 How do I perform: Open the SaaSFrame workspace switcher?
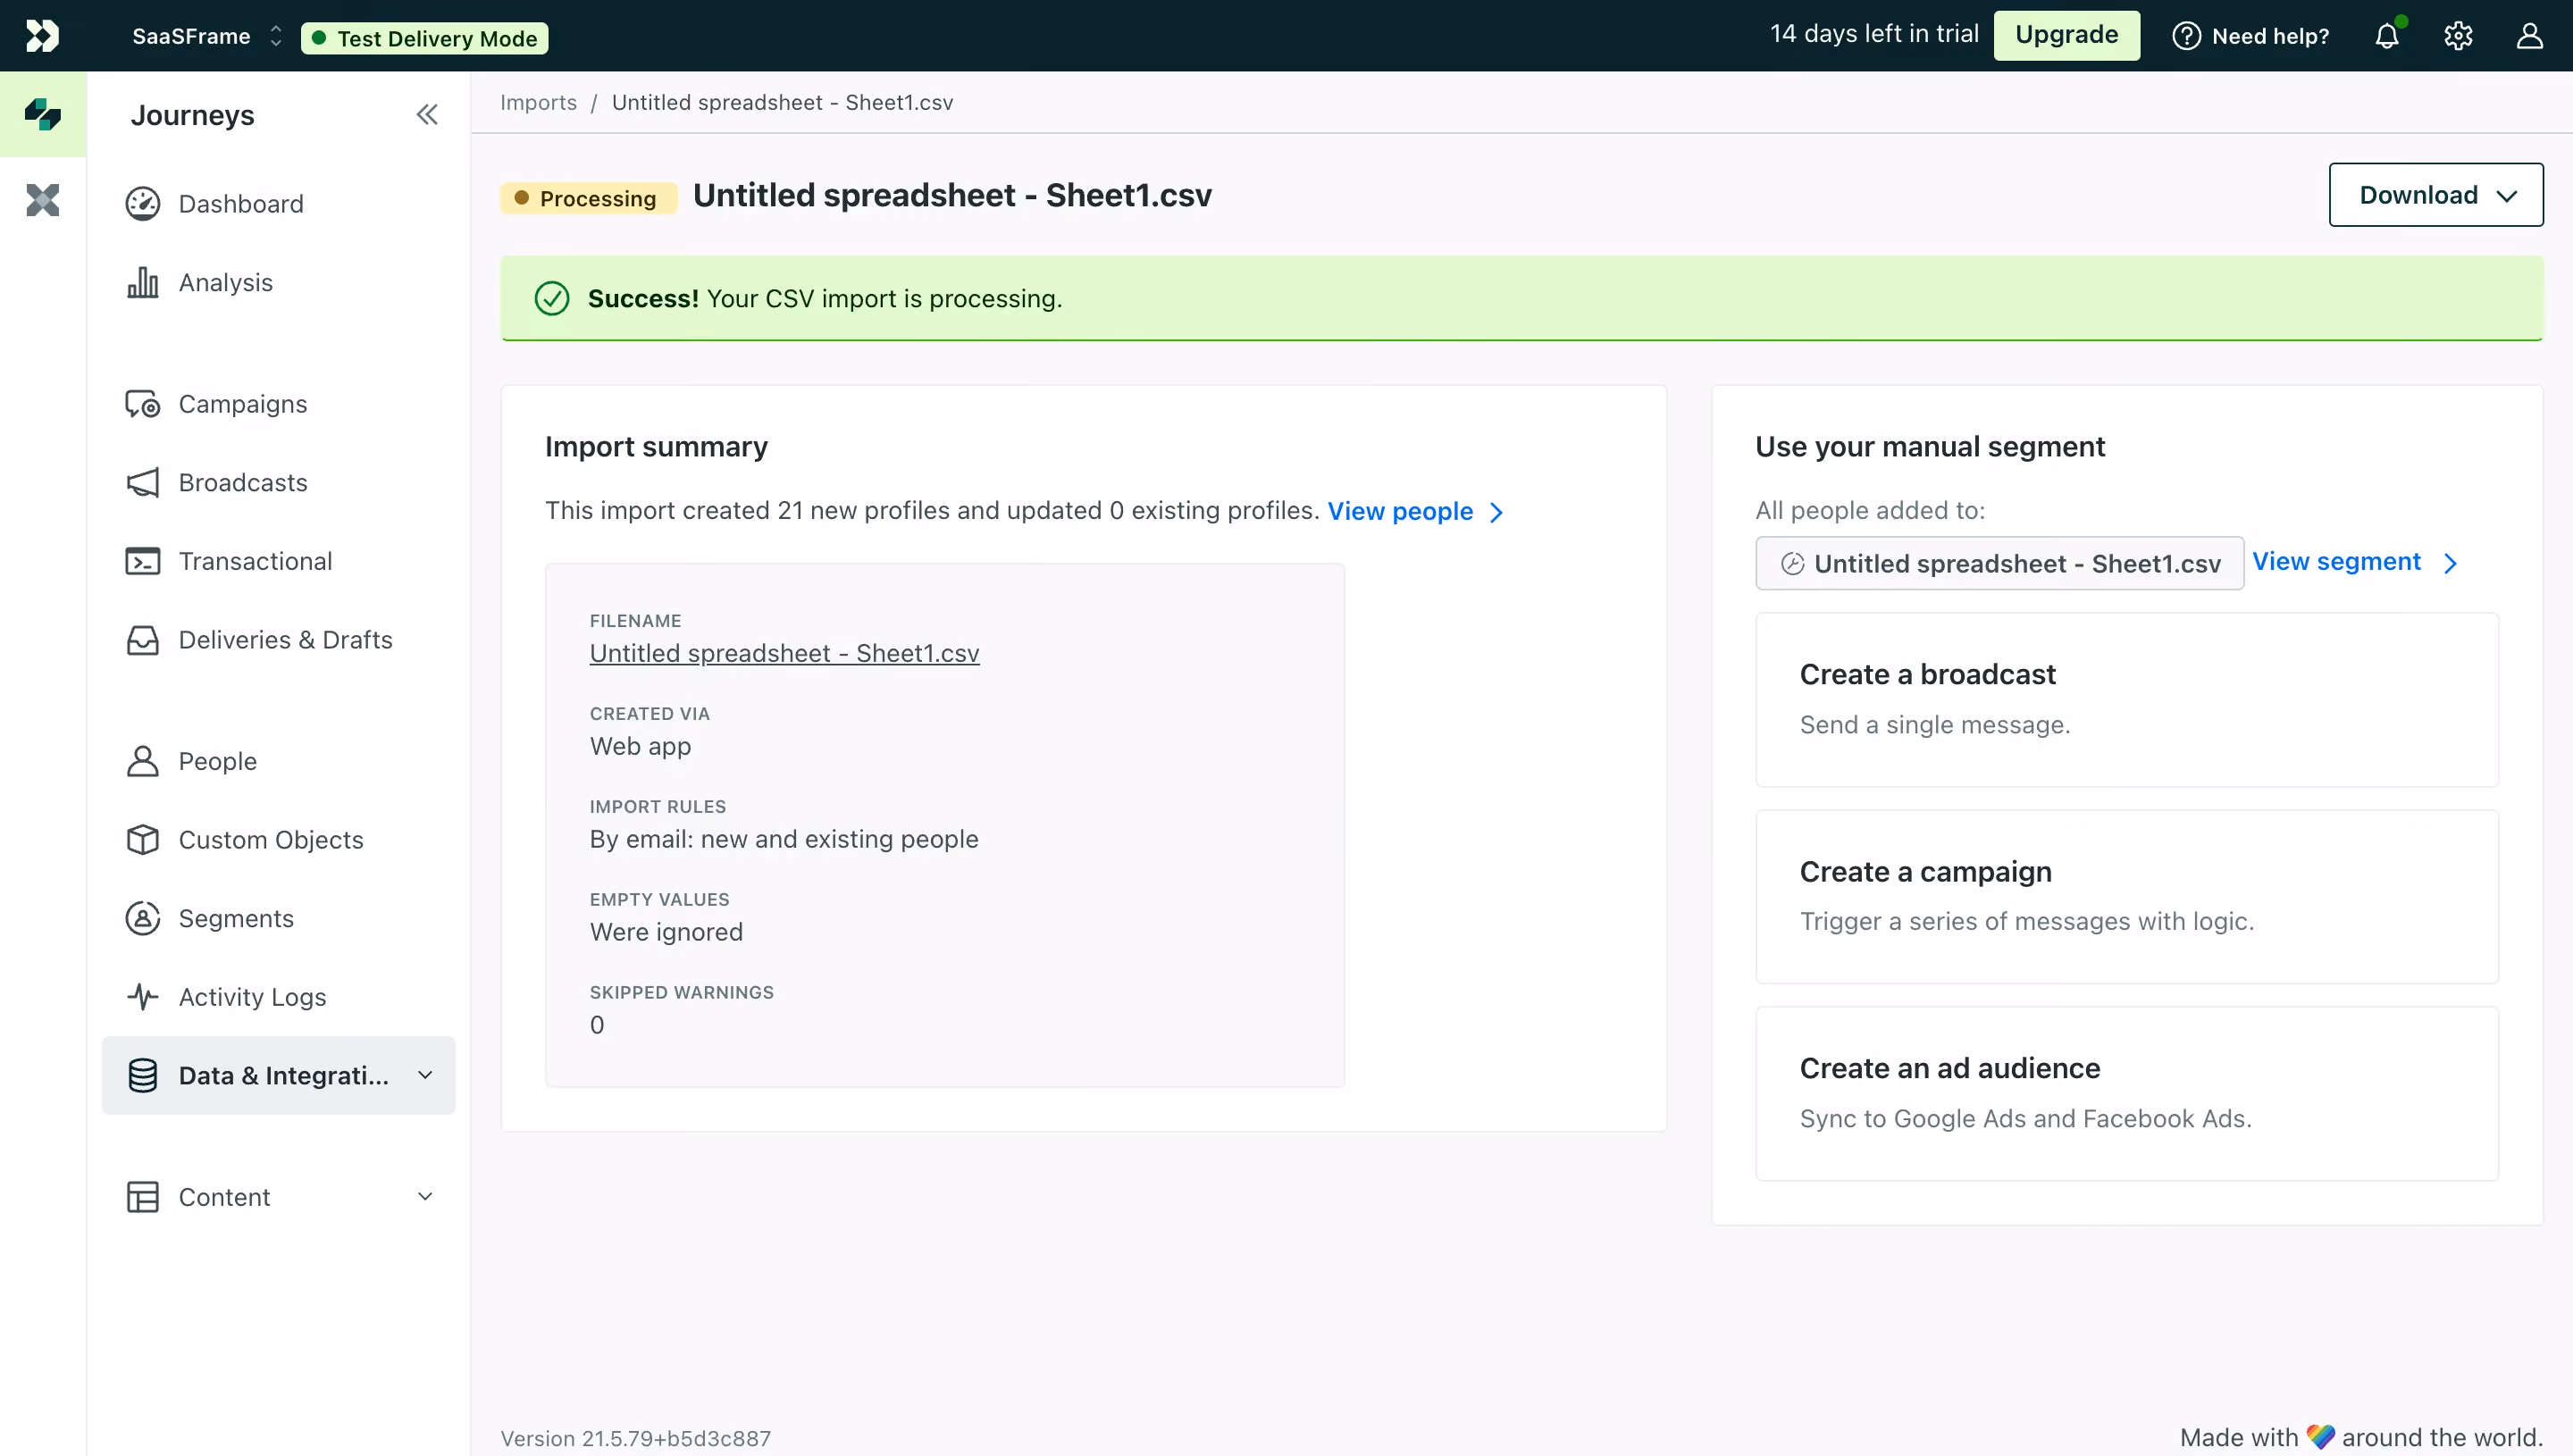(208, 37)
